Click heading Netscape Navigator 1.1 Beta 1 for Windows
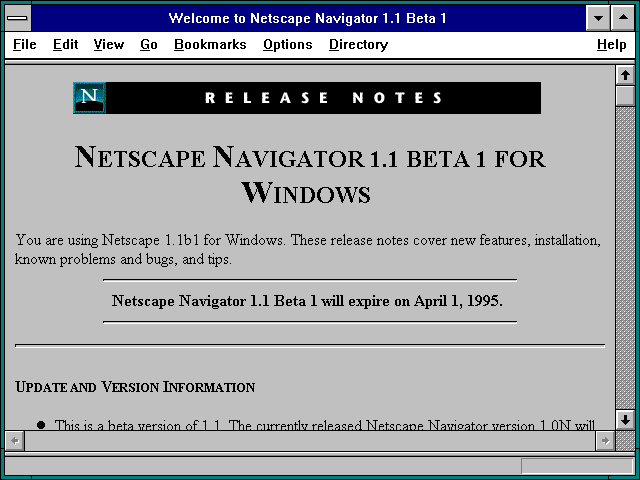 310,175
